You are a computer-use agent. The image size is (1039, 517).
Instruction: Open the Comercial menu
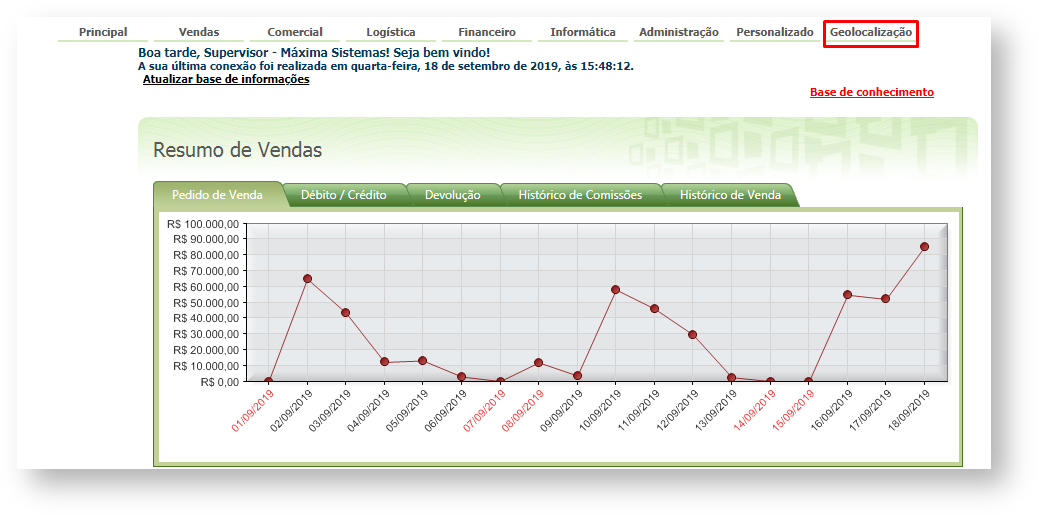click(x=295, y=33)
